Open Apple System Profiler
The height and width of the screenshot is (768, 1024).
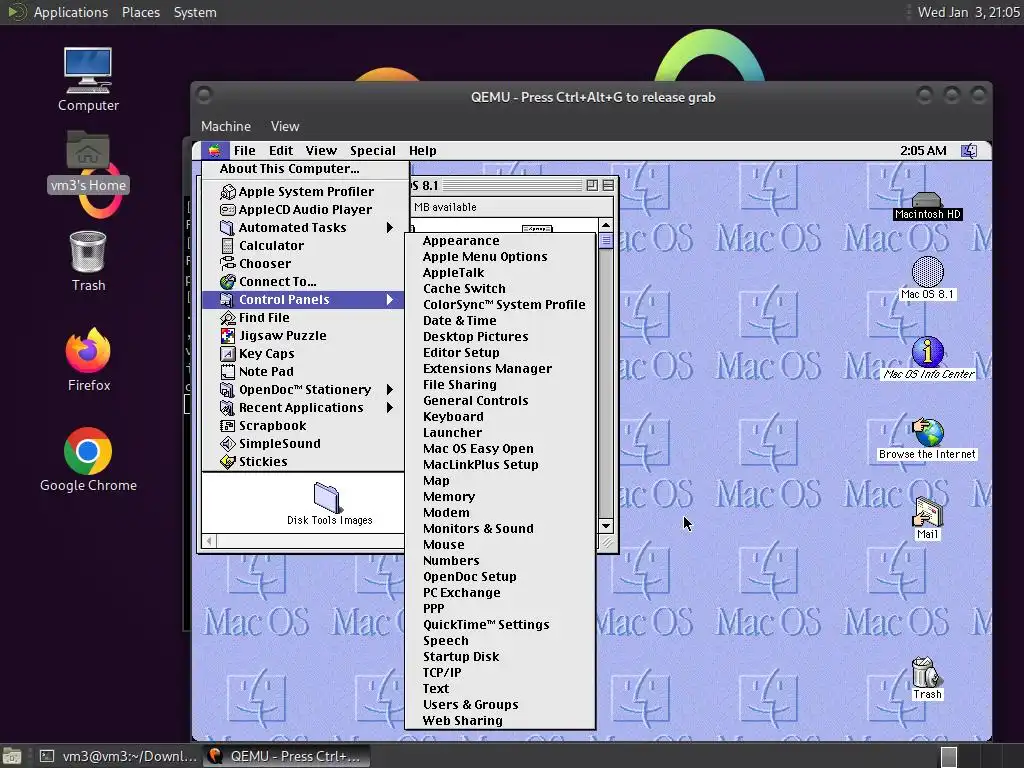pyautogui.click(x=302, y=191)
